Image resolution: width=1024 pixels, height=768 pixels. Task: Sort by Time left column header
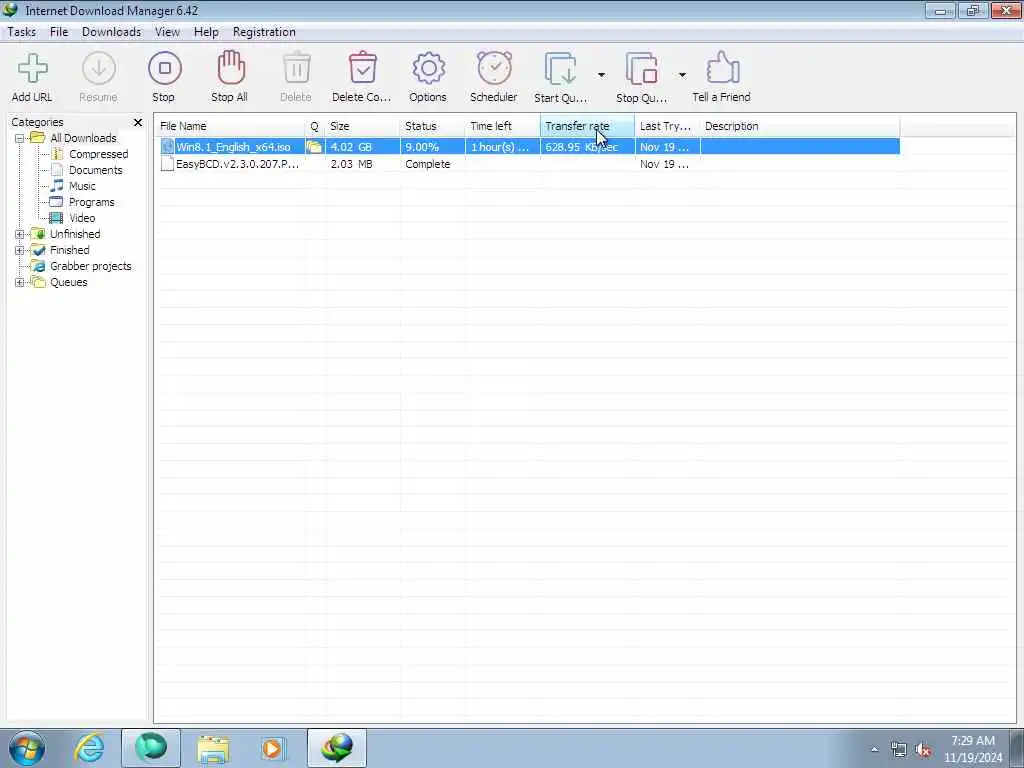[x=503, y=126]
